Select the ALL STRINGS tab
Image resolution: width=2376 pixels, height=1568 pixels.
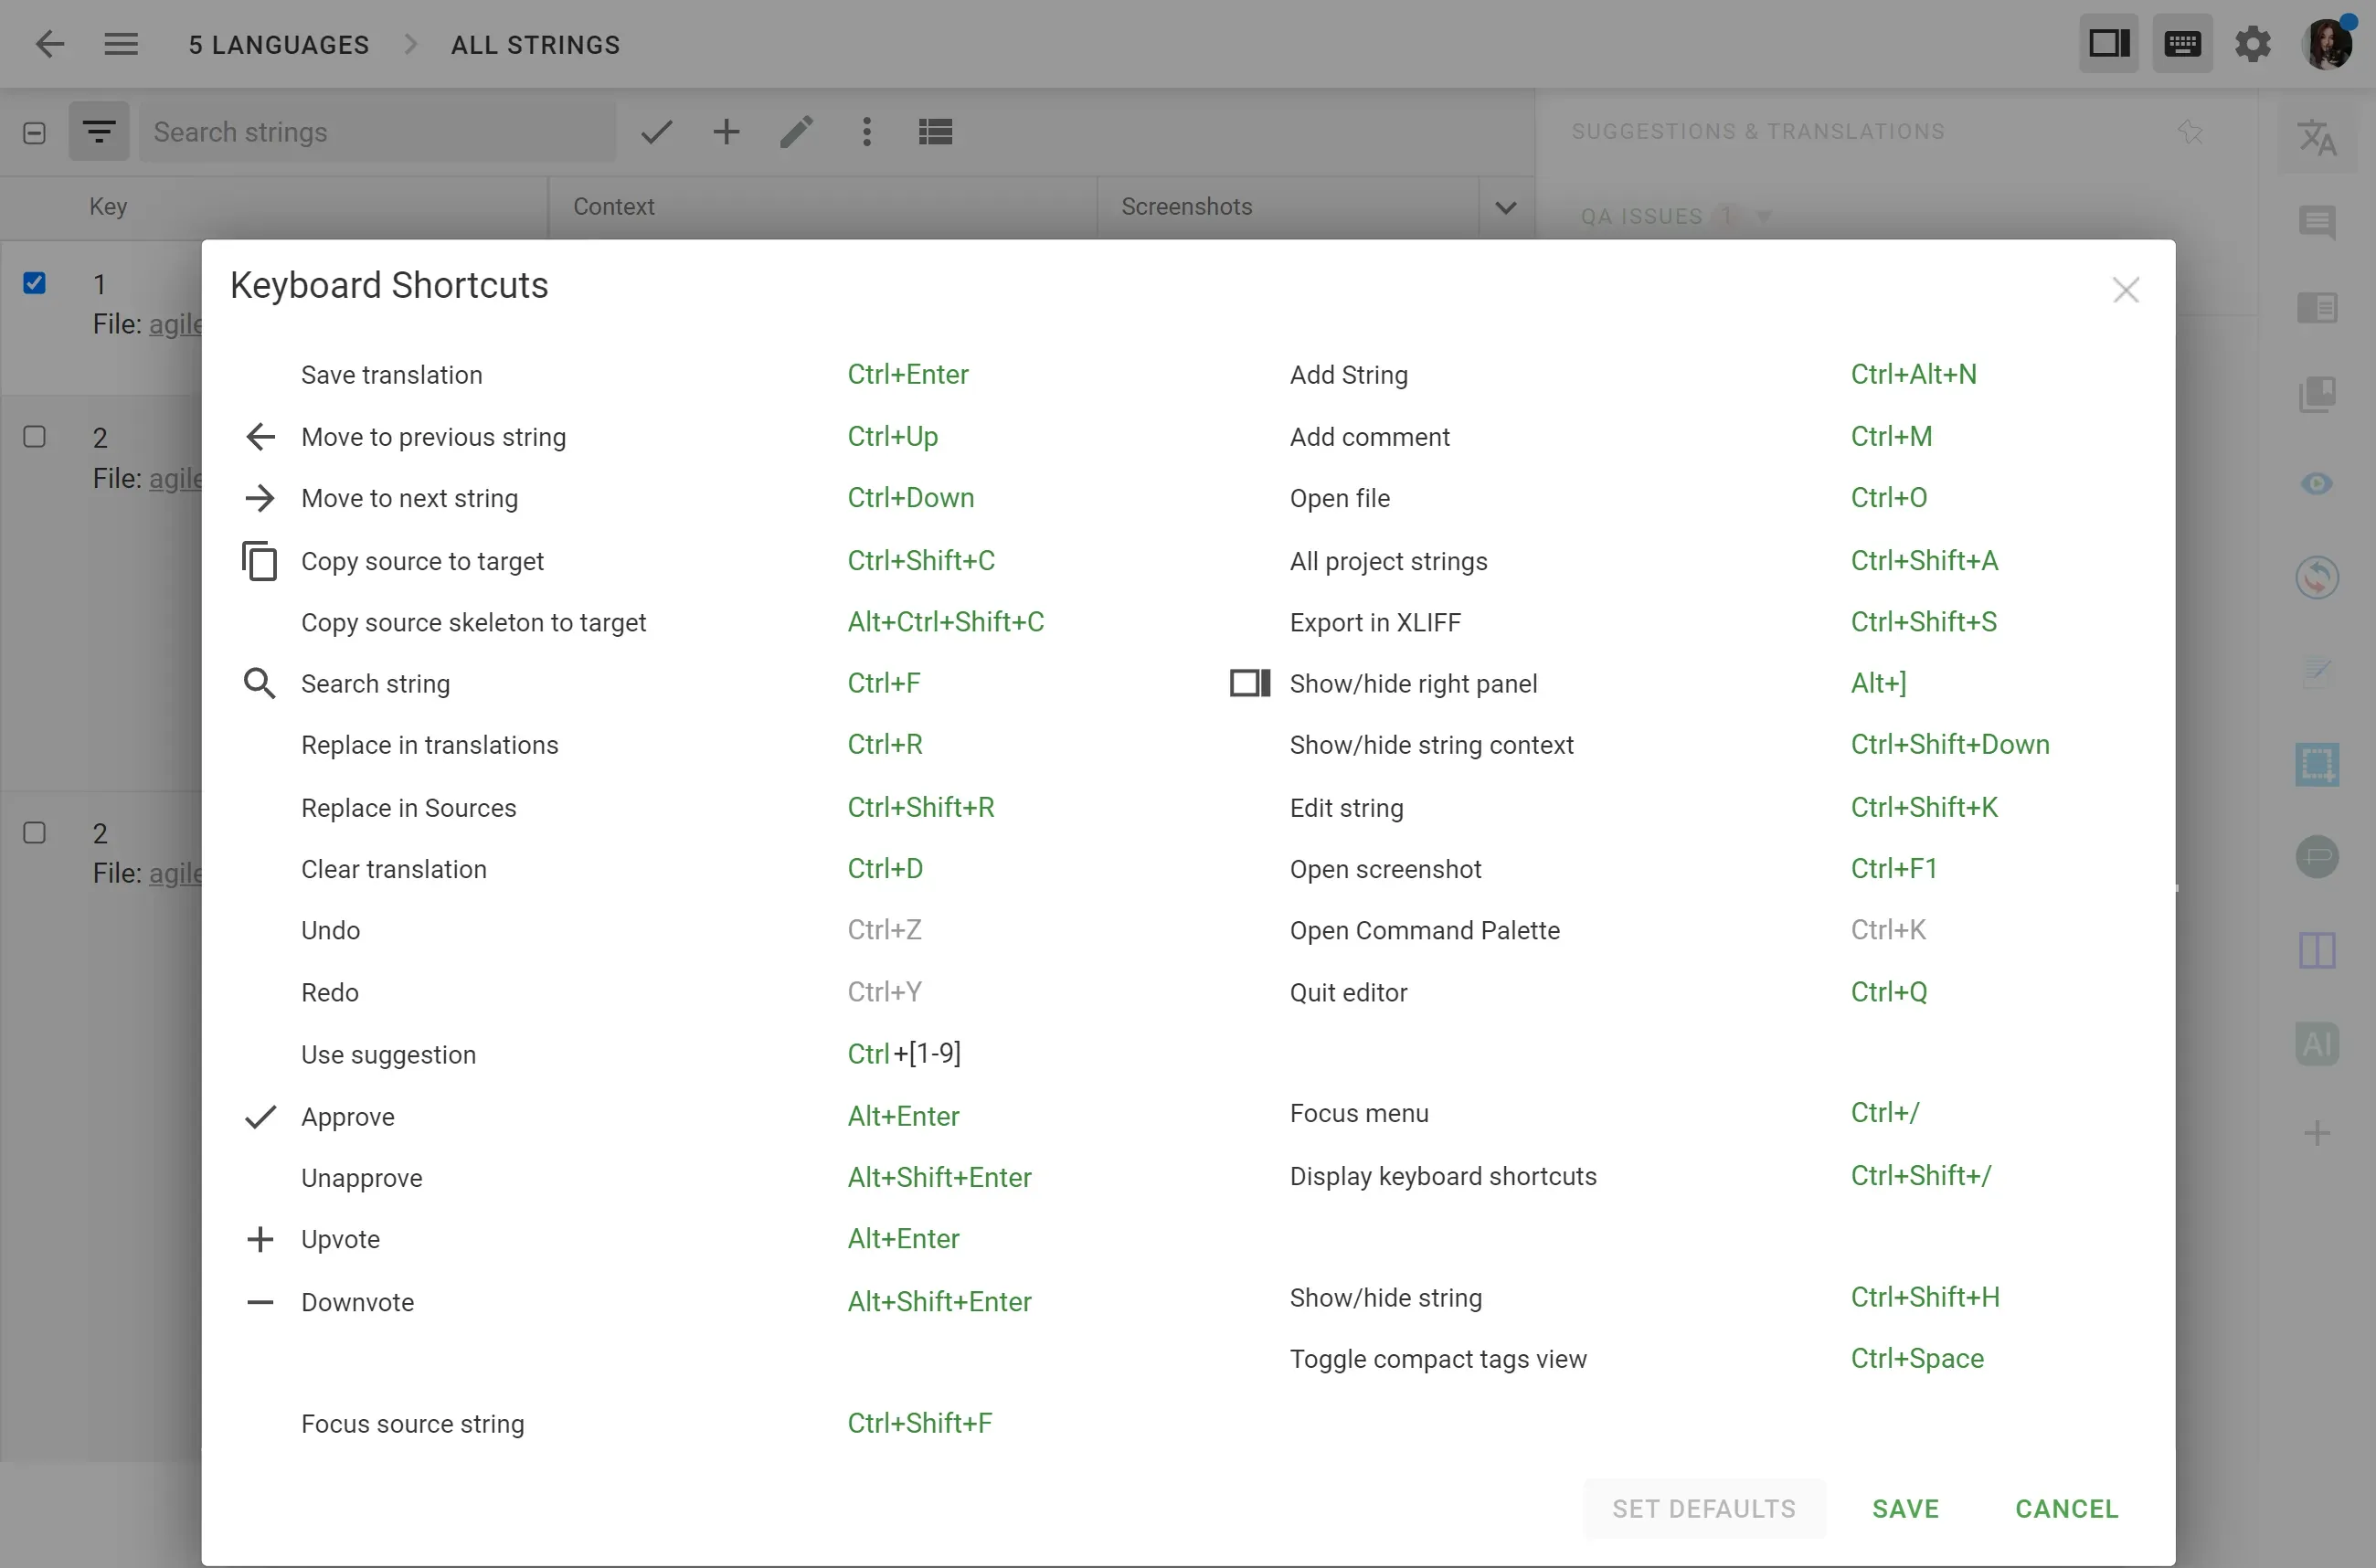point(536,44)
